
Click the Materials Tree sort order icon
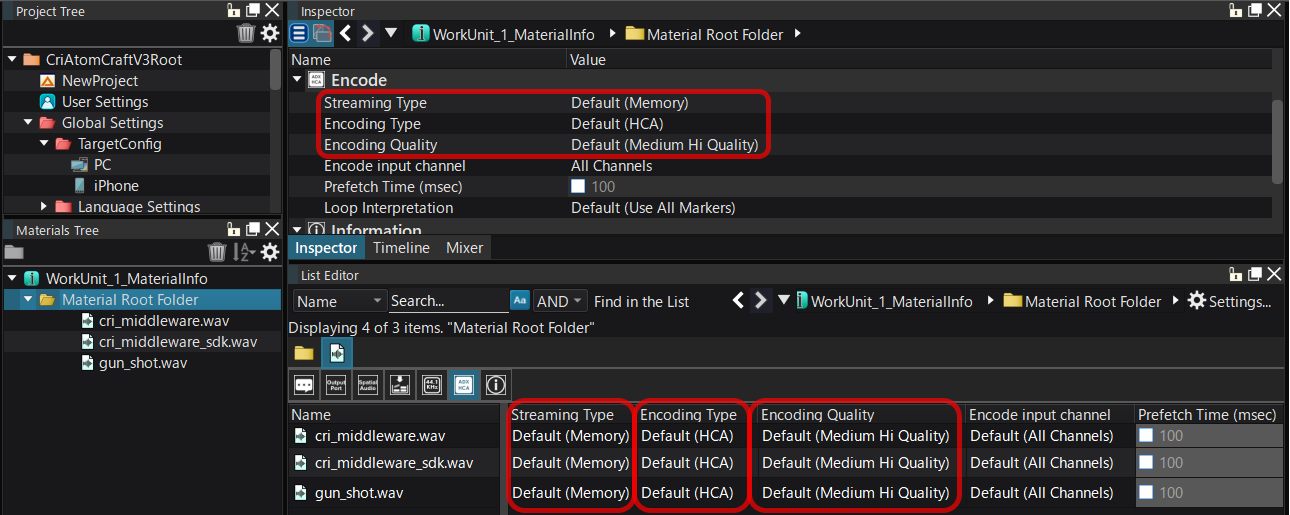click(243, 252)
